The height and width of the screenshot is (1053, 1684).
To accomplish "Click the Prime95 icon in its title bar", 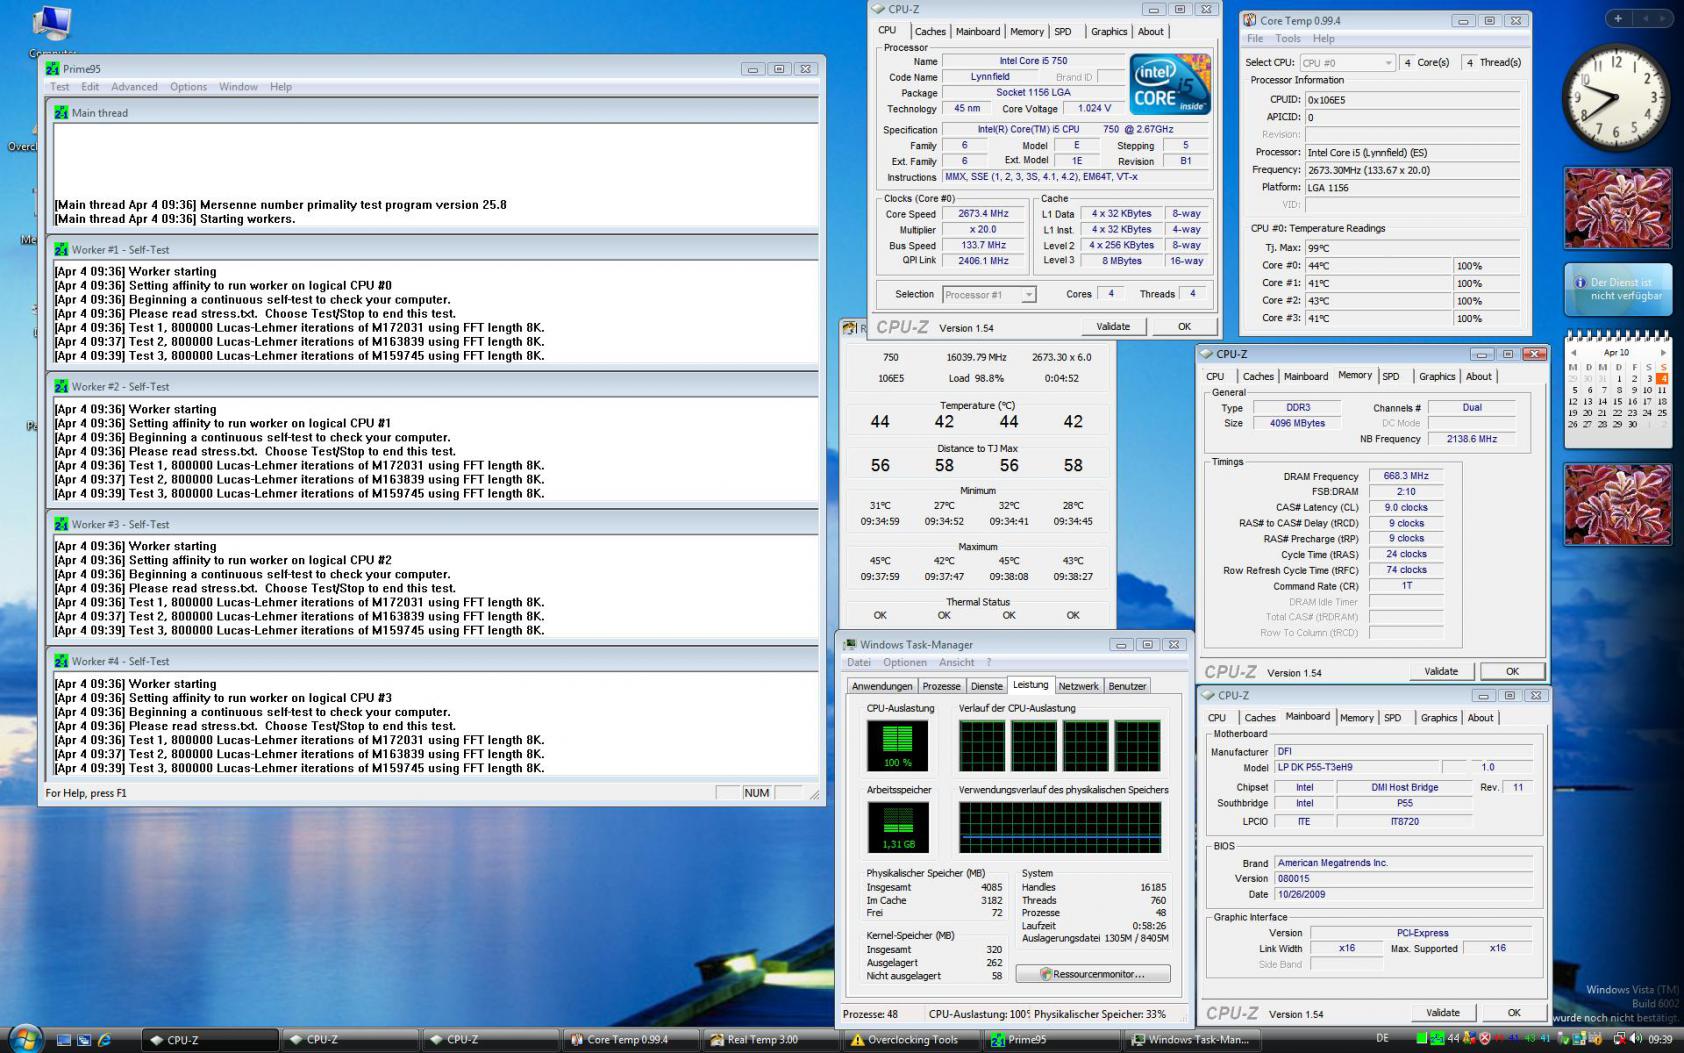I will pyautogui.click(x=53, y=69).
